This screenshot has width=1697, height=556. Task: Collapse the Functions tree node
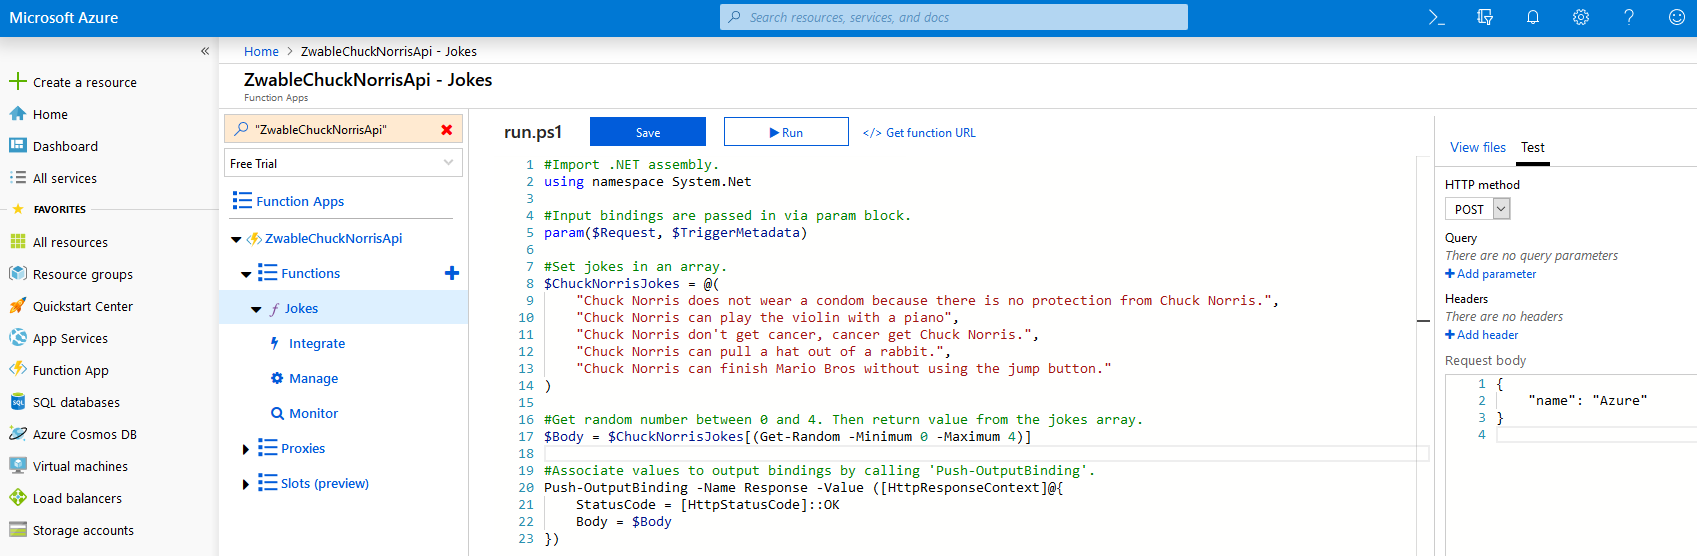(x=246, y=274)
